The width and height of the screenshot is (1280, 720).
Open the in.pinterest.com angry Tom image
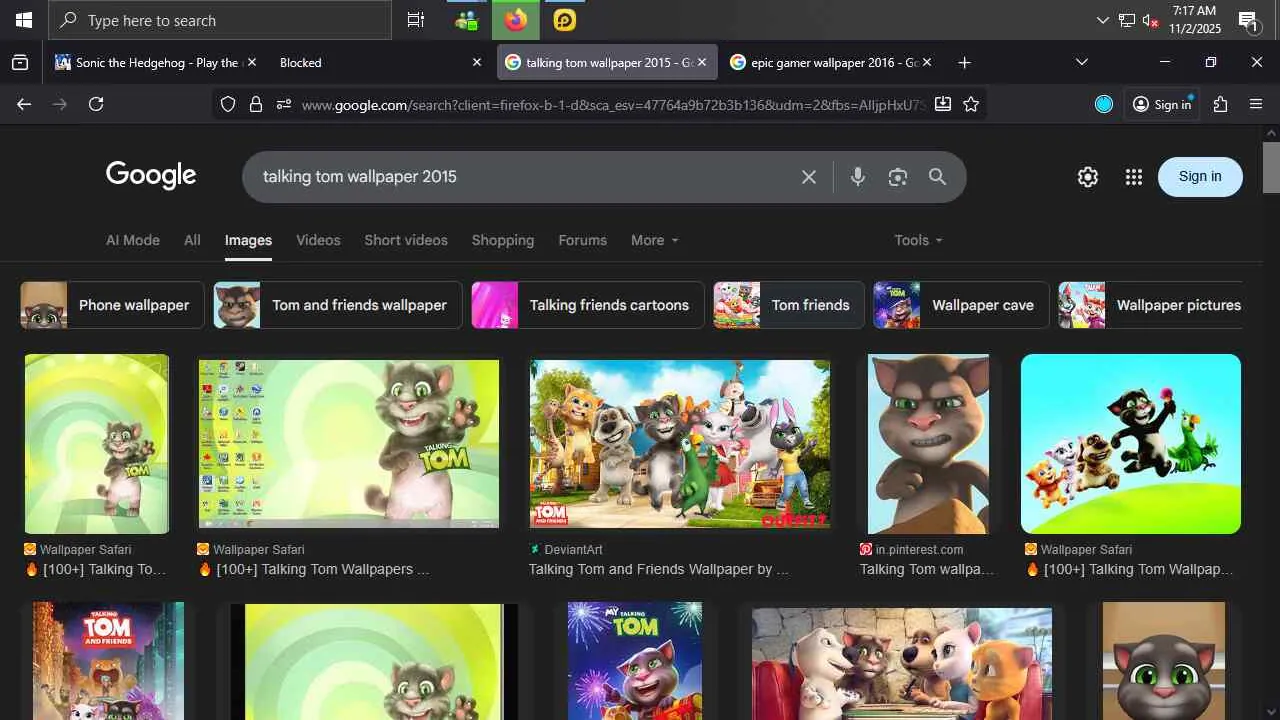click(929, 444)
